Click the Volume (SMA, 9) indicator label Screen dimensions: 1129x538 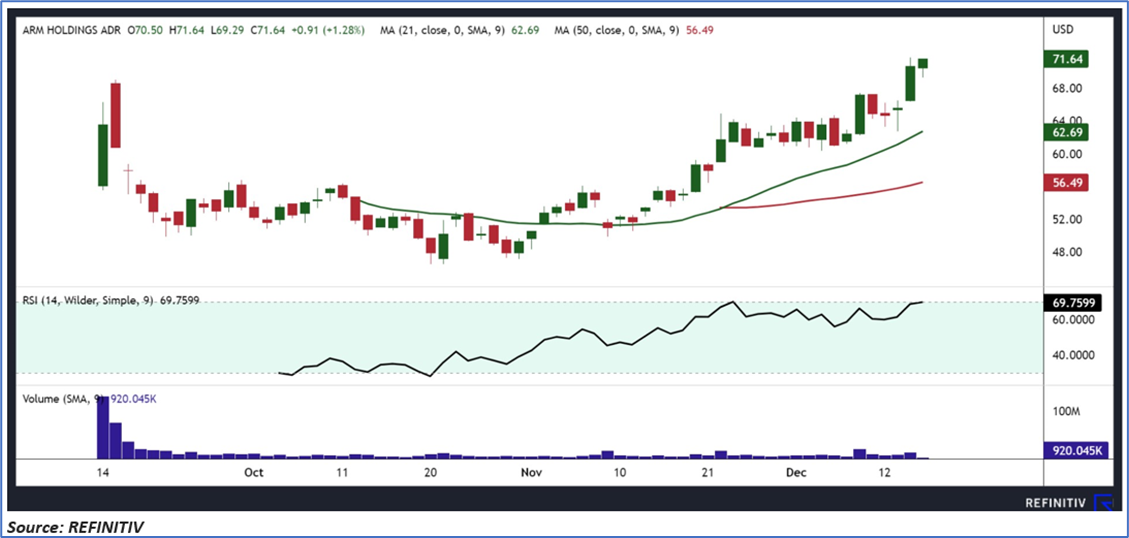pyautogui.click(x=66, y=398)
